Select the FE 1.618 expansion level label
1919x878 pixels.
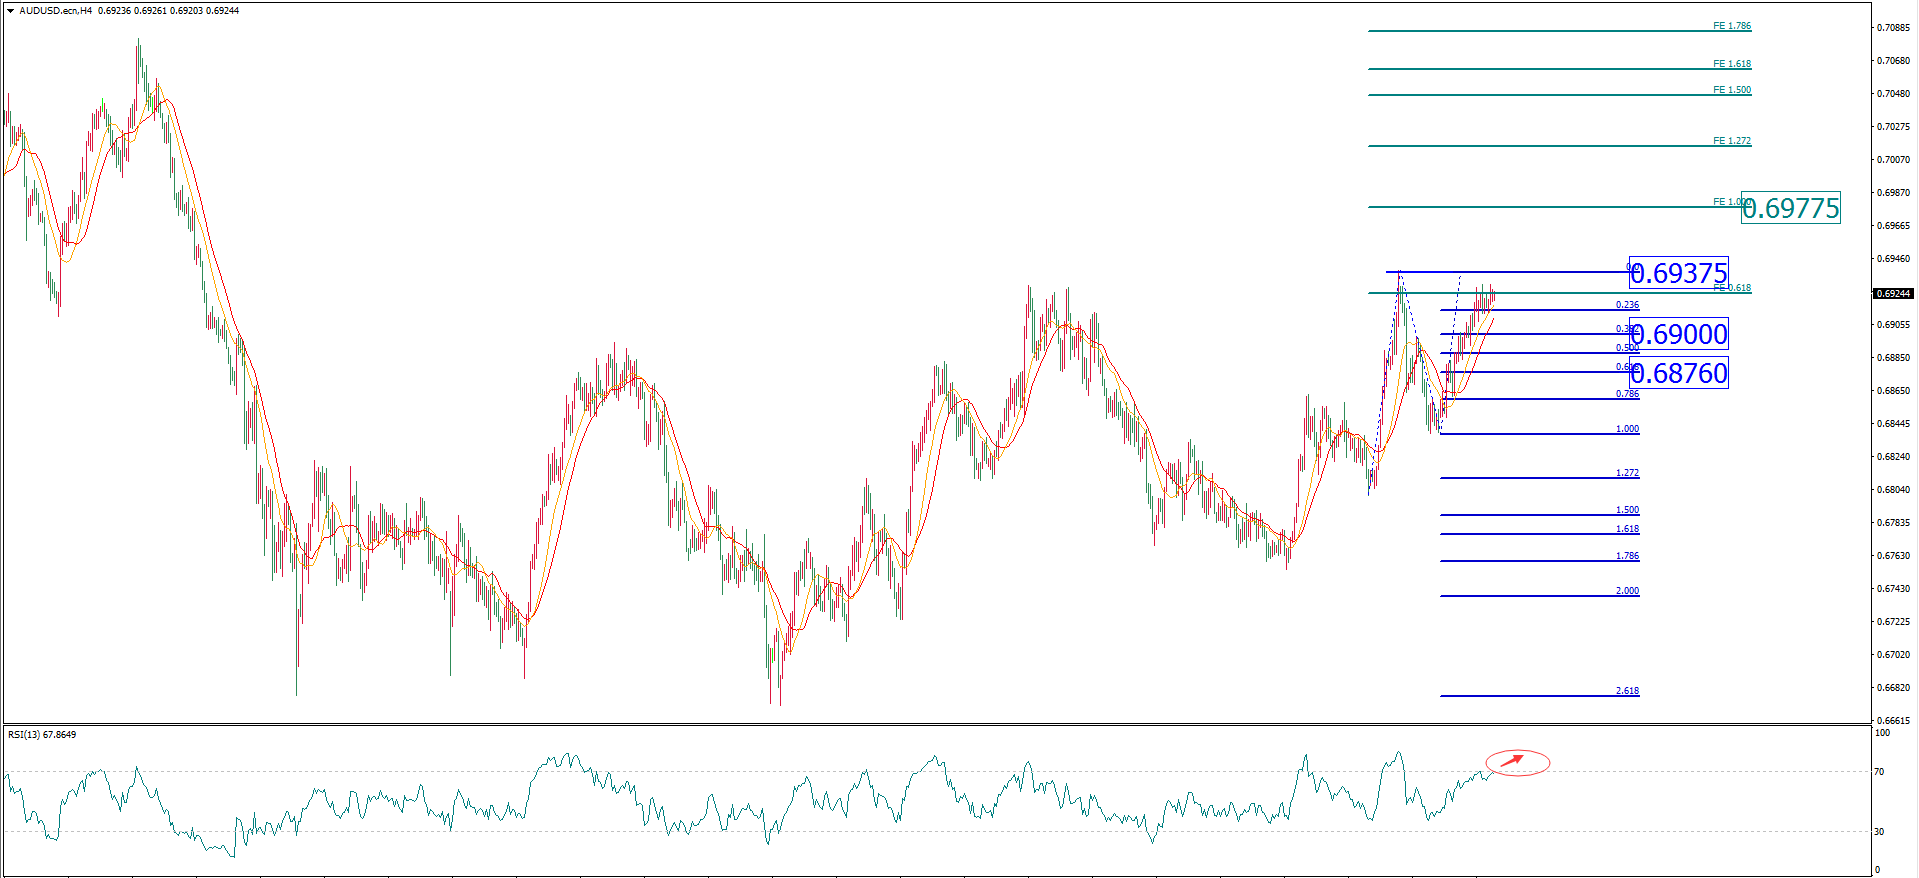click(1732, 64)
